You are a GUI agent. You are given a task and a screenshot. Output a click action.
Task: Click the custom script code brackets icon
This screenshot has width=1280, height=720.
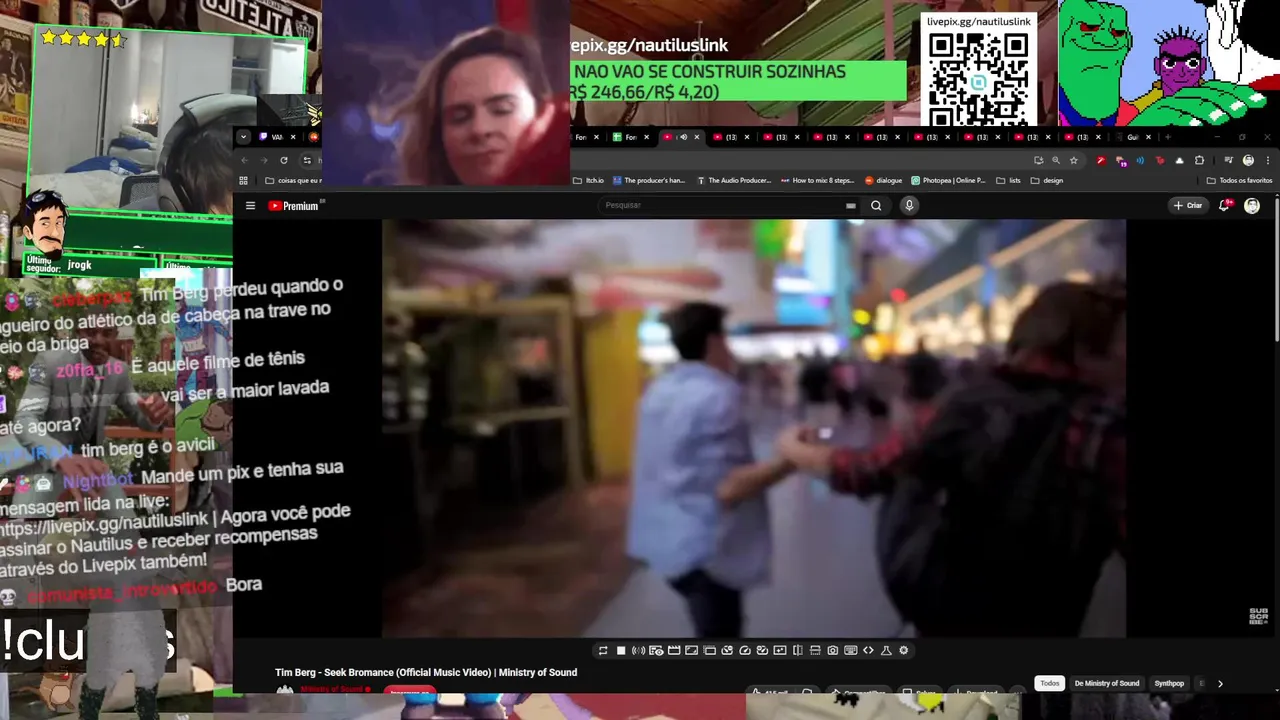coord(868,650)
